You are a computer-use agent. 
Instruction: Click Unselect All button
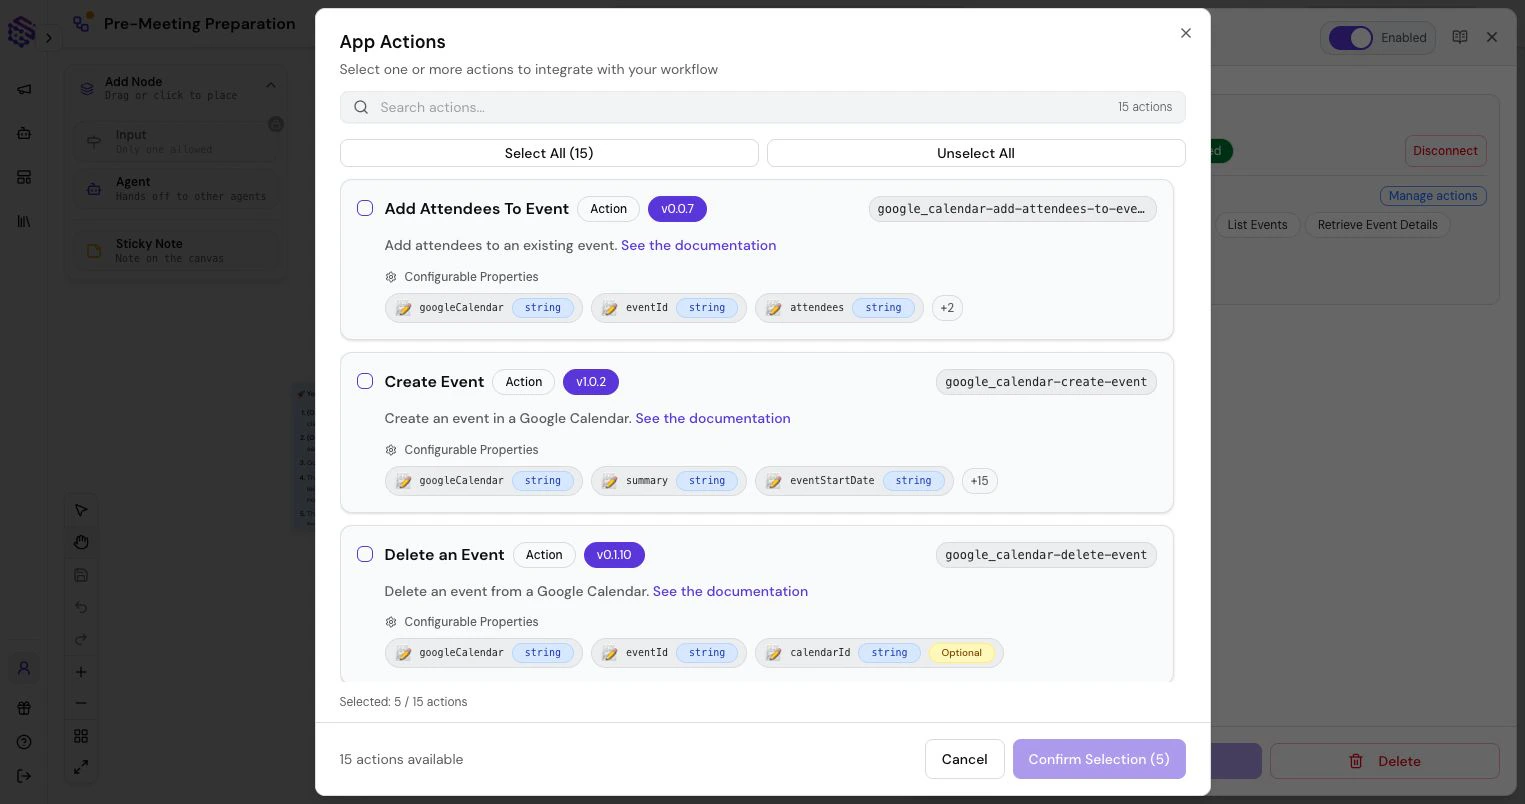(x=976, y=153)
